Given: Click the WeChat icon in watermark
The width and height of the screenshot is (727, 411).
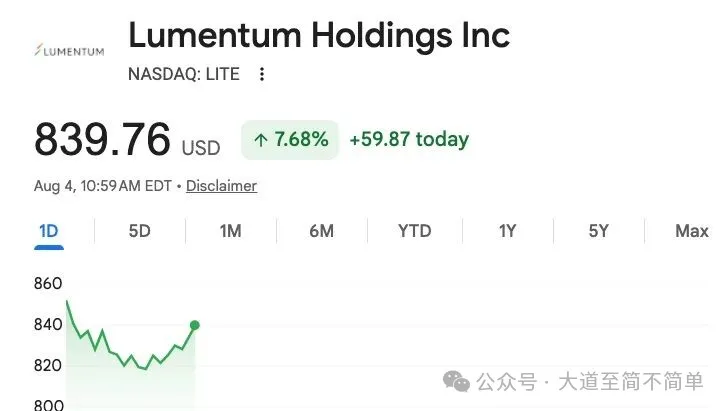Looking at the screenshot, I should (x=456, y=381).
